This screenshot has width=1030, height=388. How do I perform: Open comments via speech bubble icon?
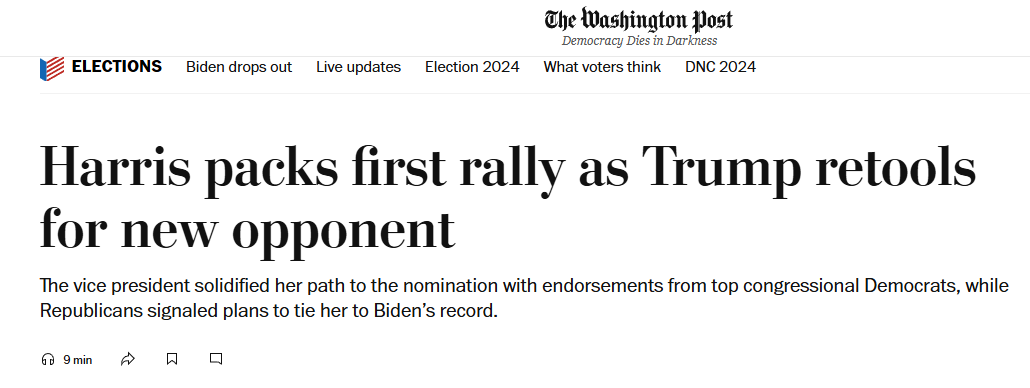(x=215, y=358)
